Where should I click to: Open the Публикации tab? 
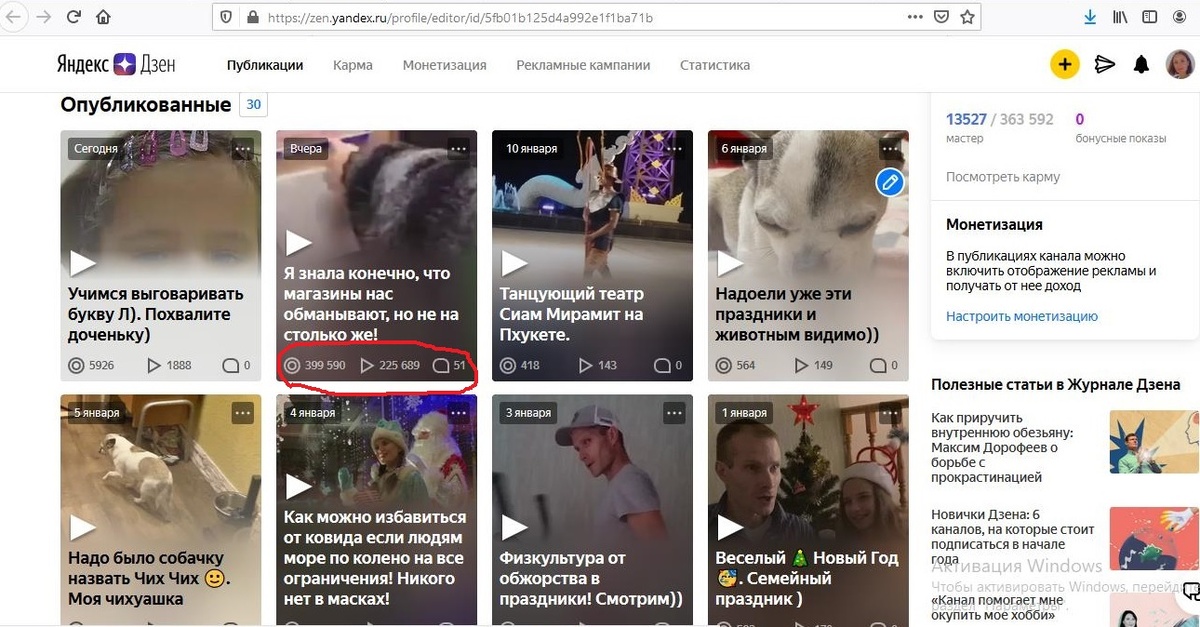(x=265, y=65)
